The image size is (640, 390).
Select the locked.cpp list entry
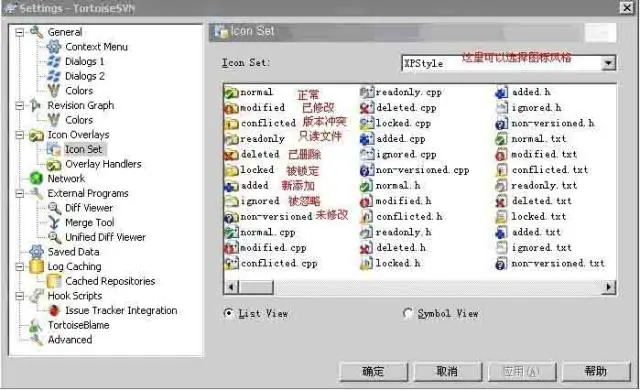click(x=395, y=124)
